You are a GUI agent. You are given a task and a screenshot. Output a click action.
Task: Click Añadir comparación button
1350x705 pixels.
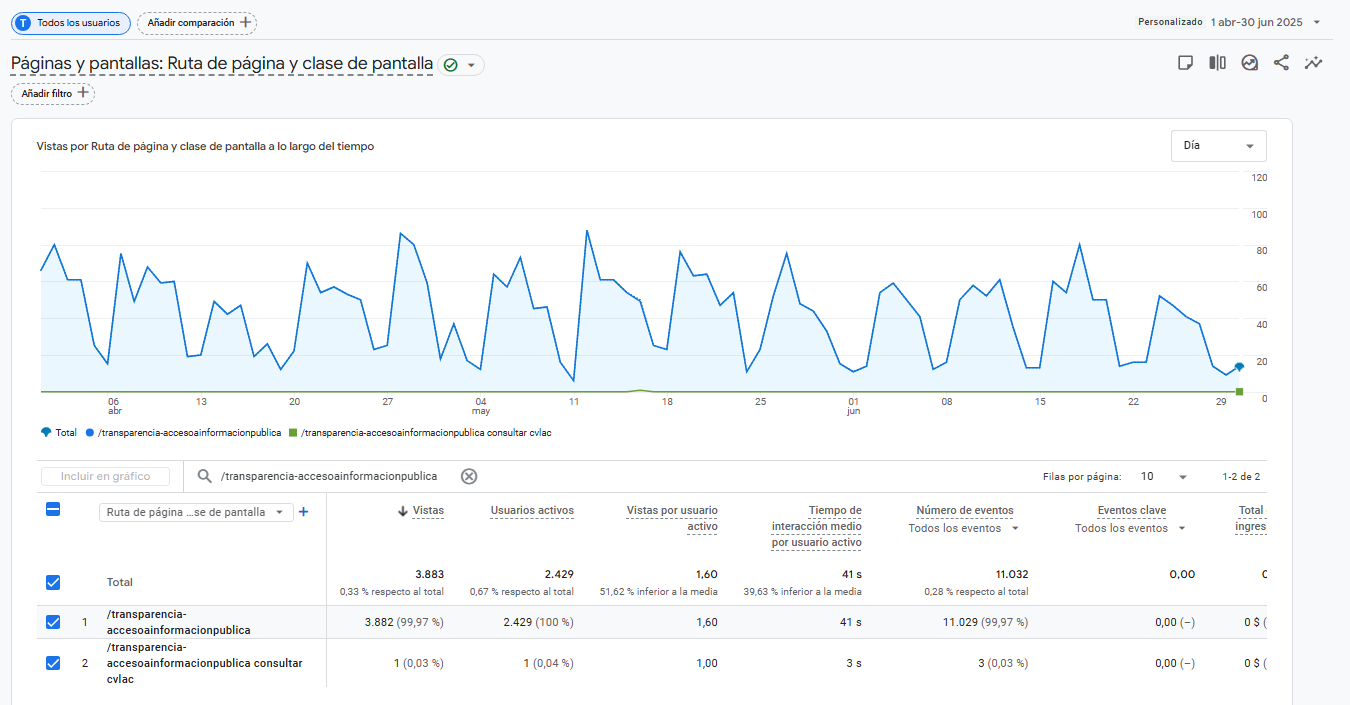click(197, 22)
